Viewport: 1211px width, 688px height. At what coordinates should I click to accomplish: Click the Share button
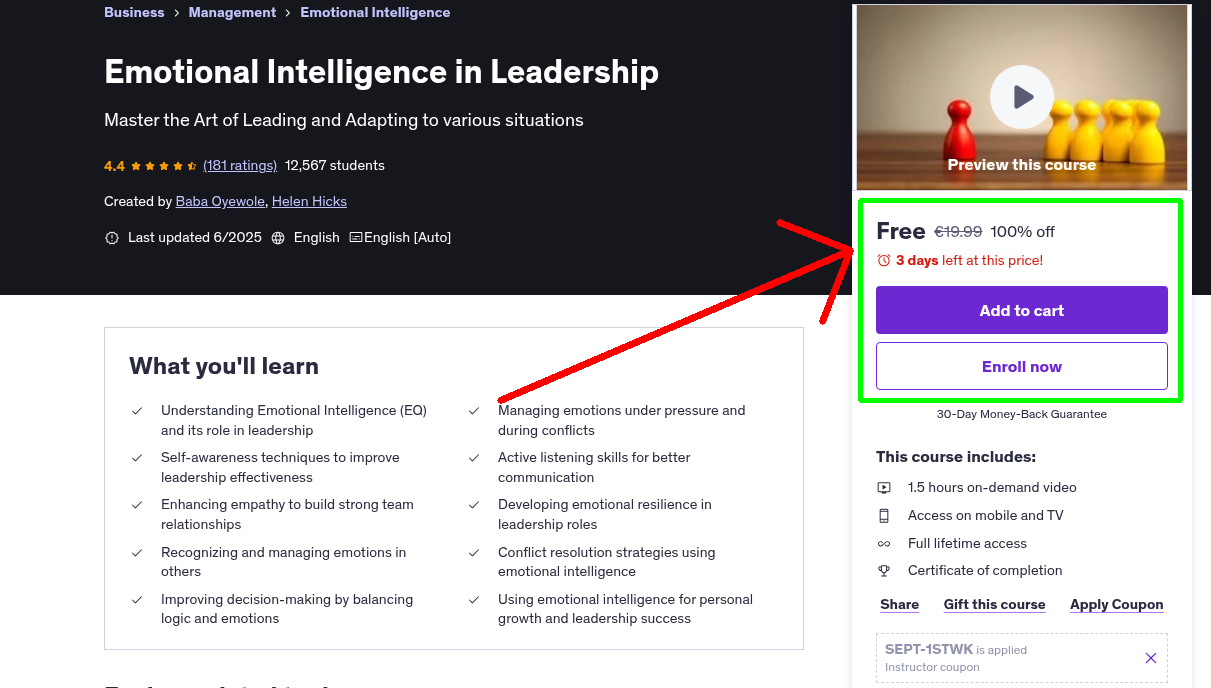coord(900,604)
